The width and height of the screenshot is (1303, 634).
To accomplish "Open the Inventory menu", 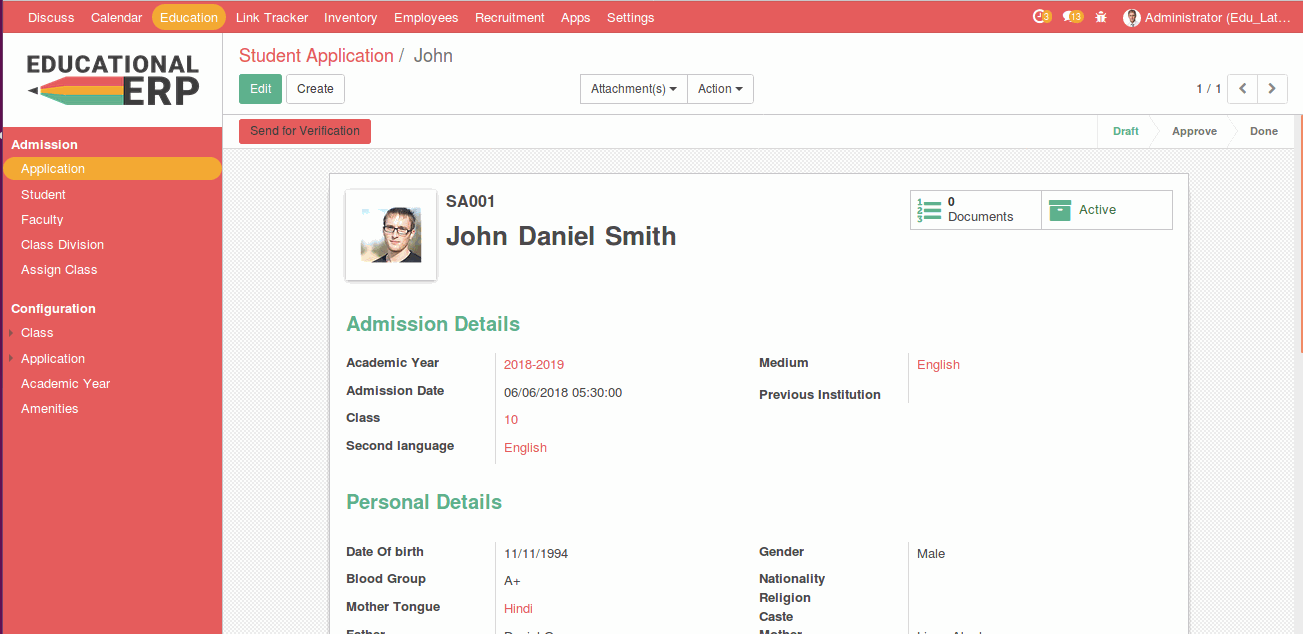I will (x=350, y=17).
